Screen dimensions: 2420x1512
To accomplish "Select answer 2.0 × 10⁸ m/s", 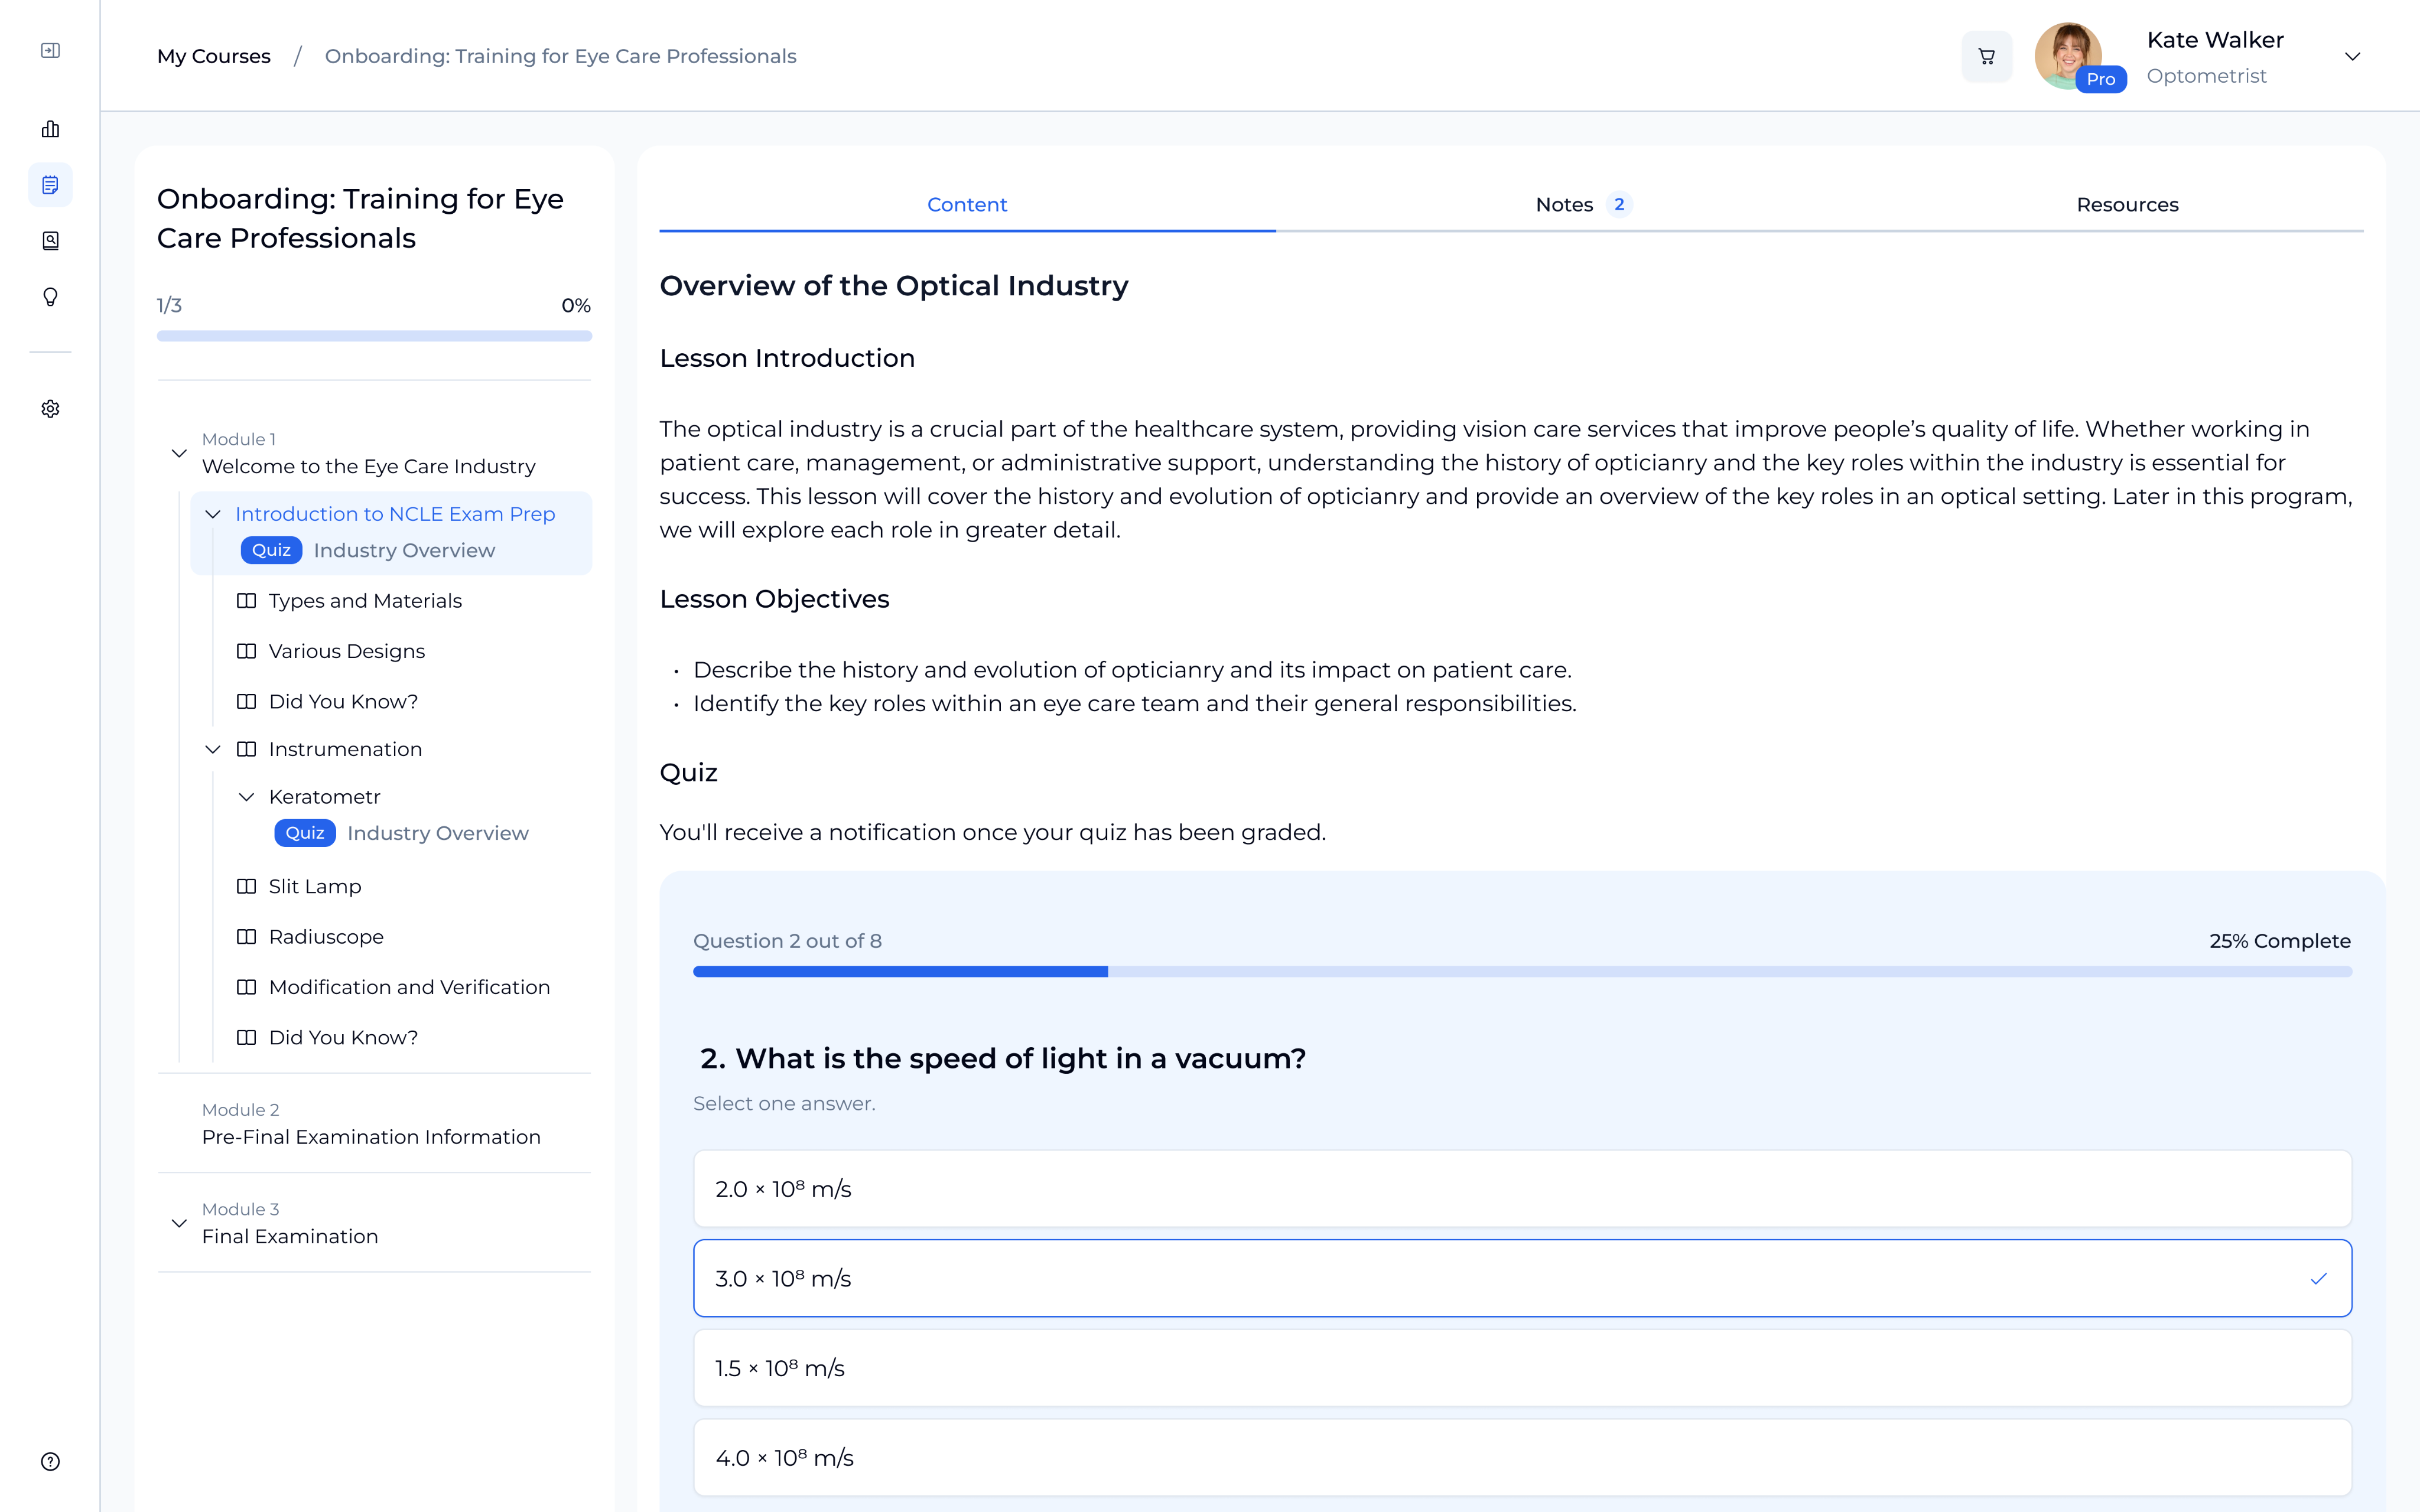I will tap(1521, 1189).
